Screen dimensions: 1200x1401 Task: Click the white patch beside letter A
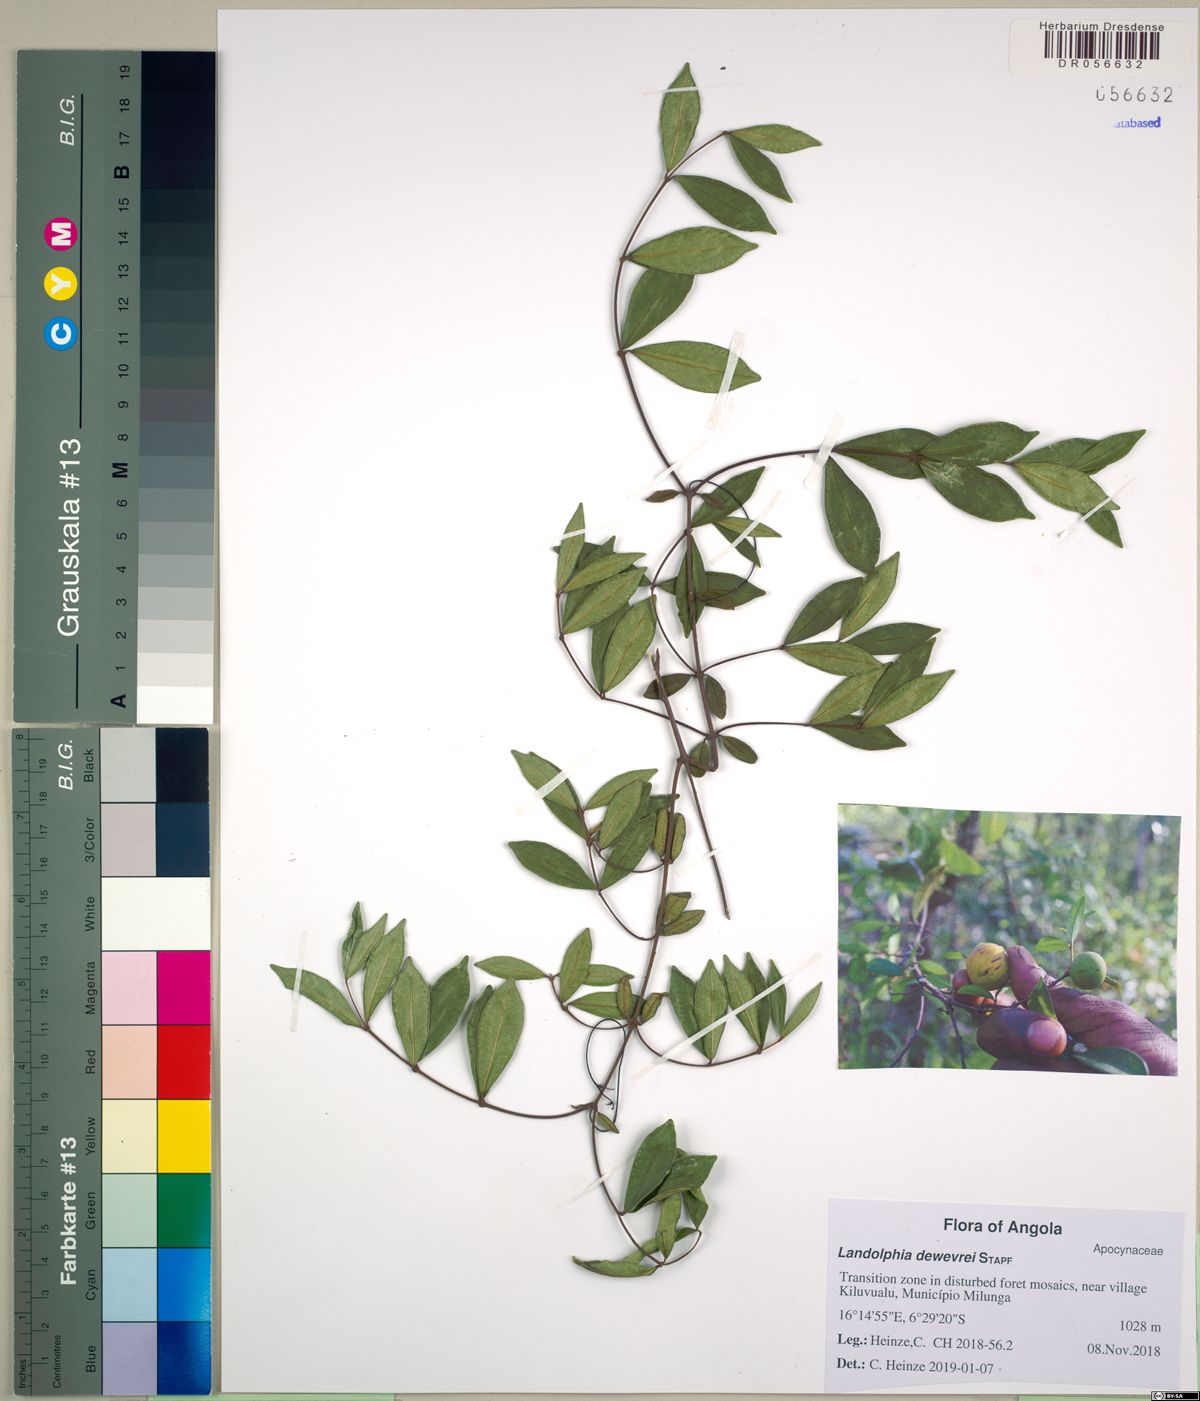[174, 702]
